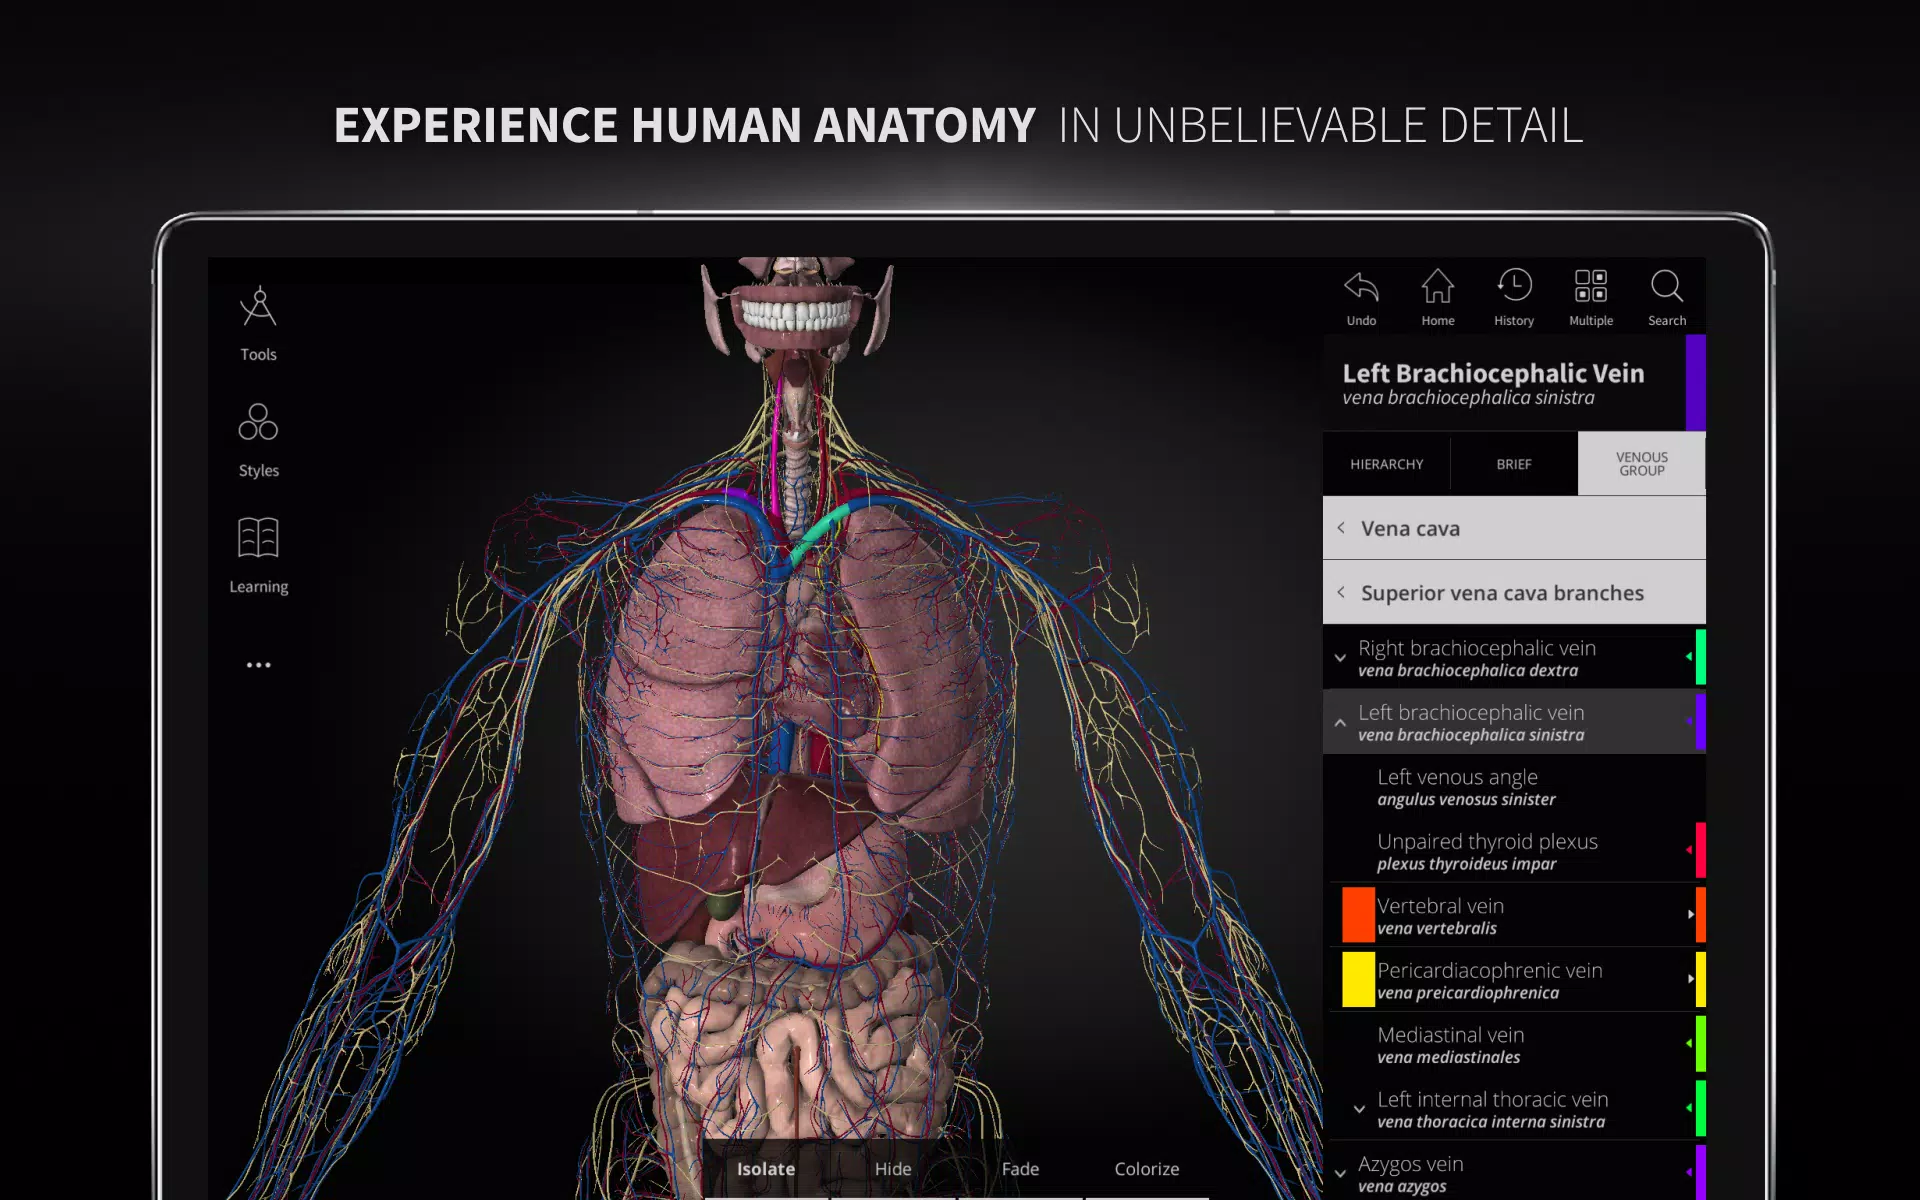Switch to the Brief tab

pos(1513,463)
